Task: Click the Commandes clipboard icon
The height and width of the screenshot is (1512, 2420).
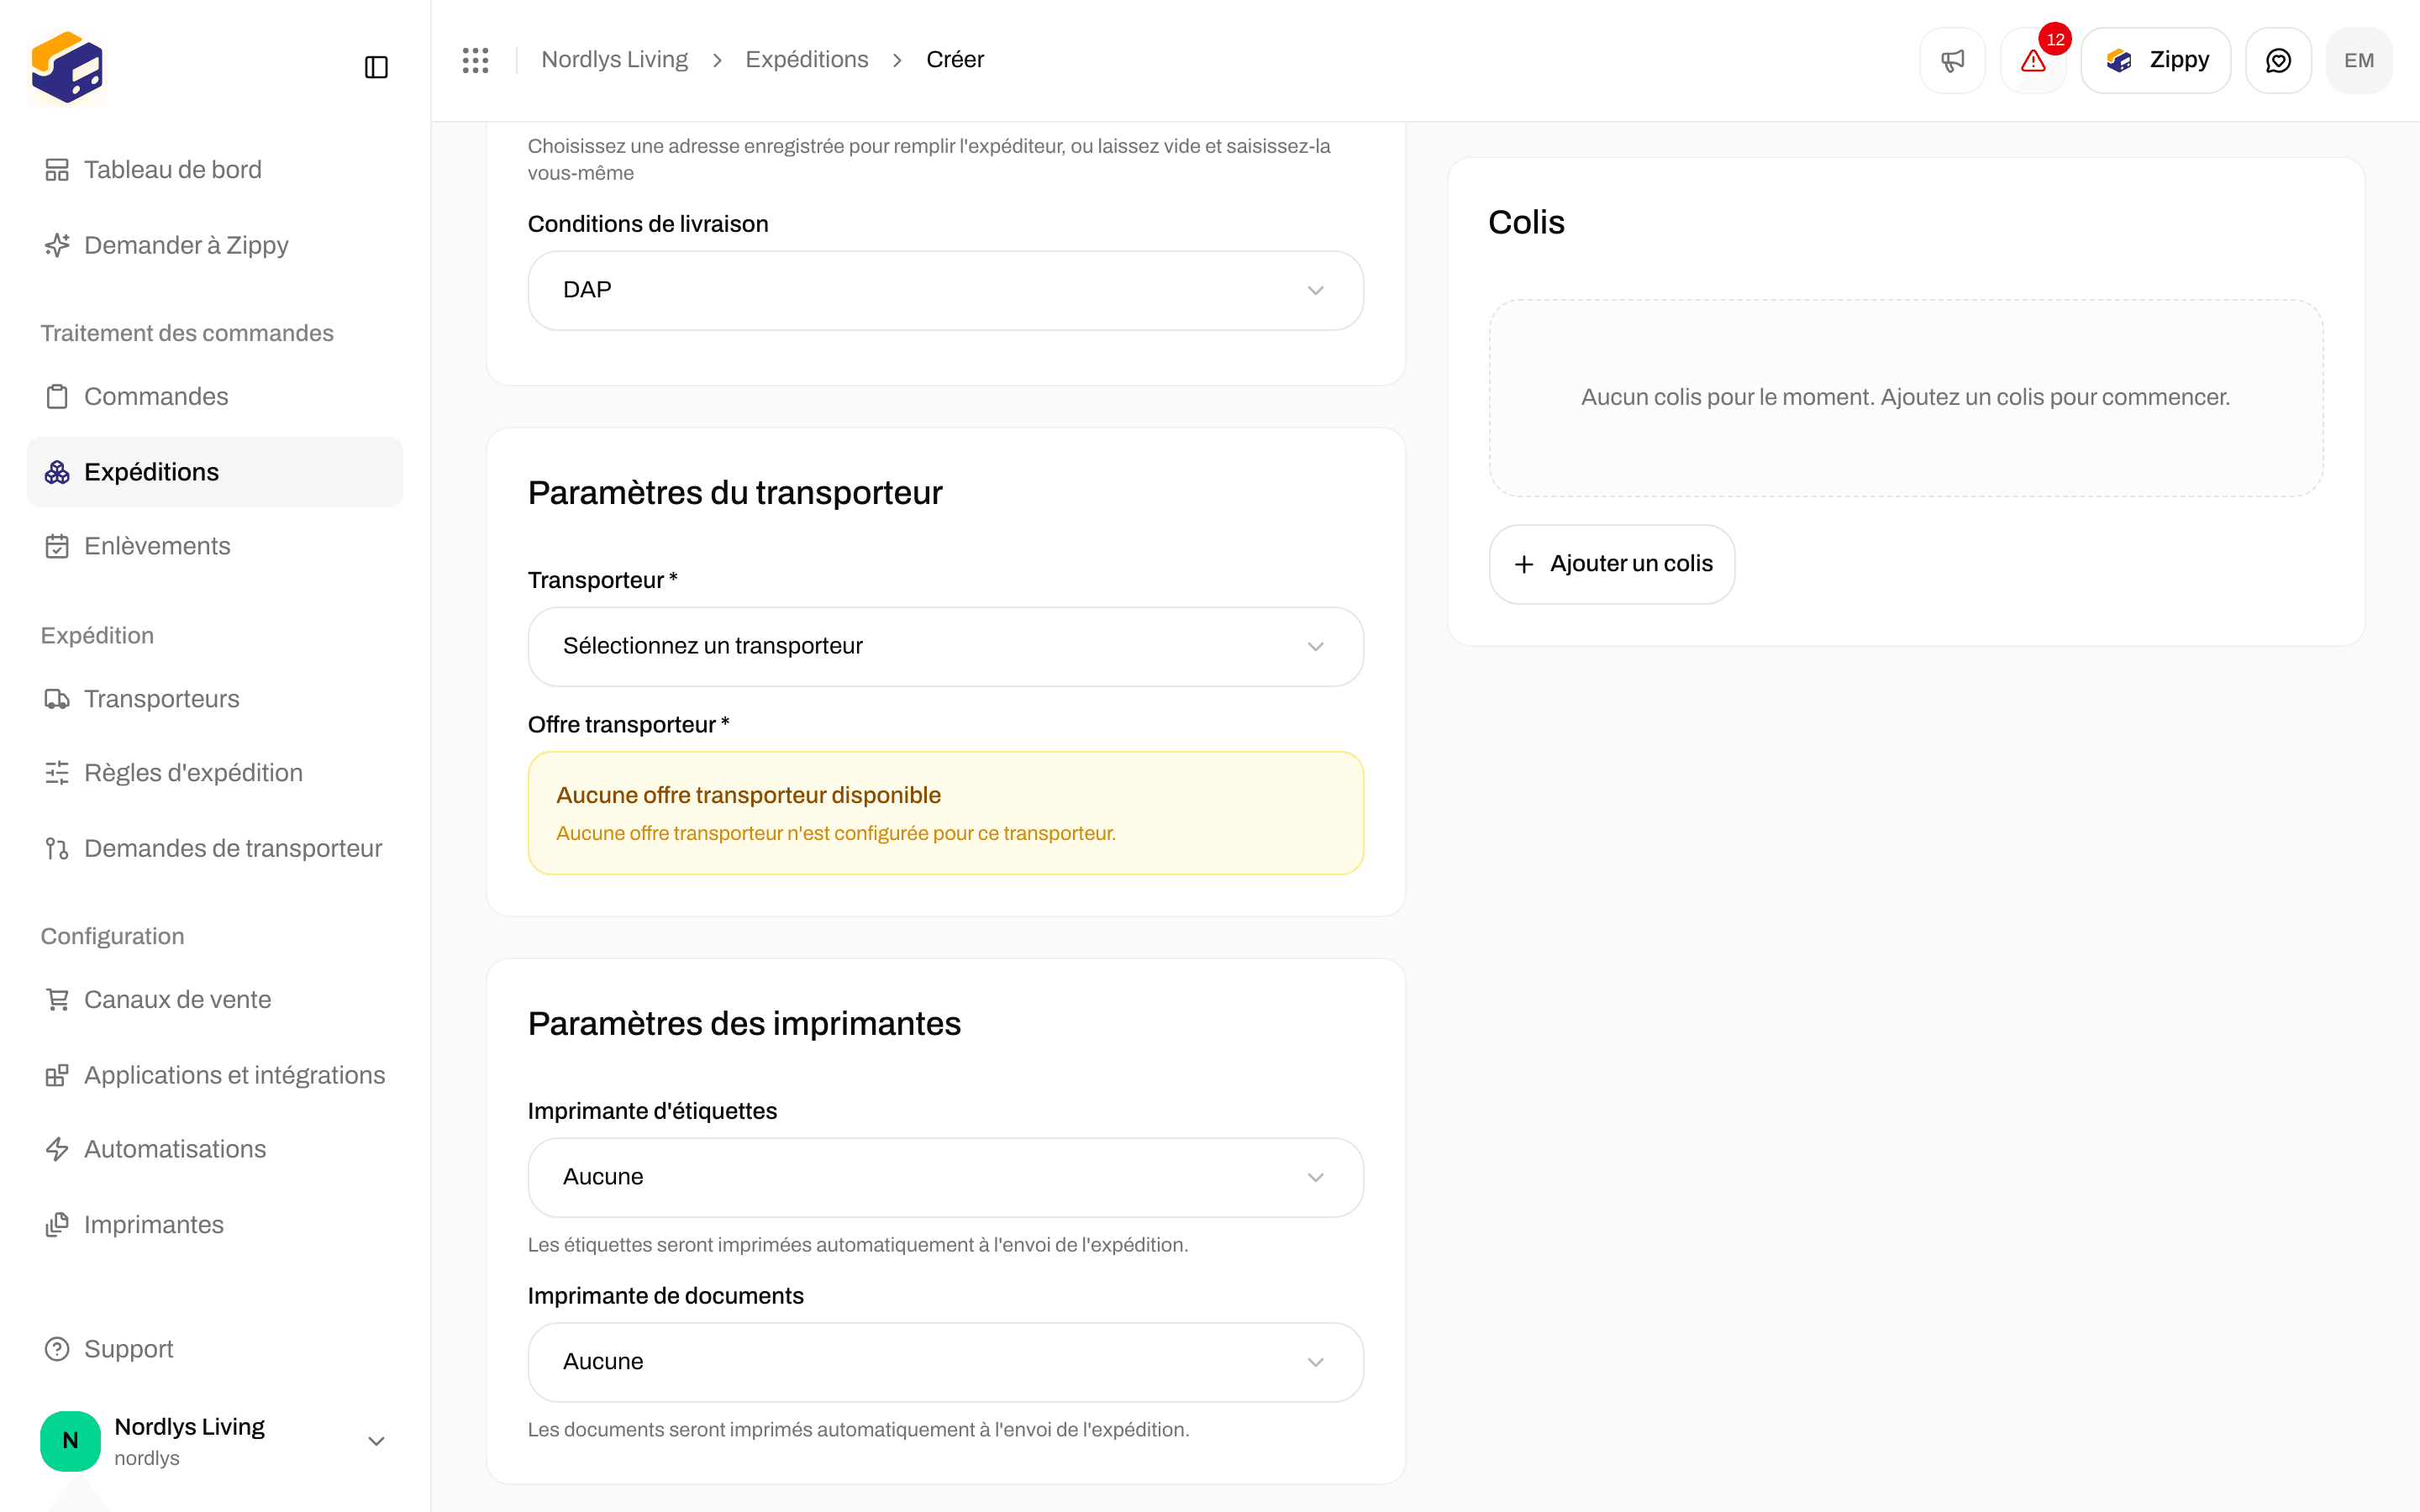Action: pyautogui.click(x=57, y=397)
